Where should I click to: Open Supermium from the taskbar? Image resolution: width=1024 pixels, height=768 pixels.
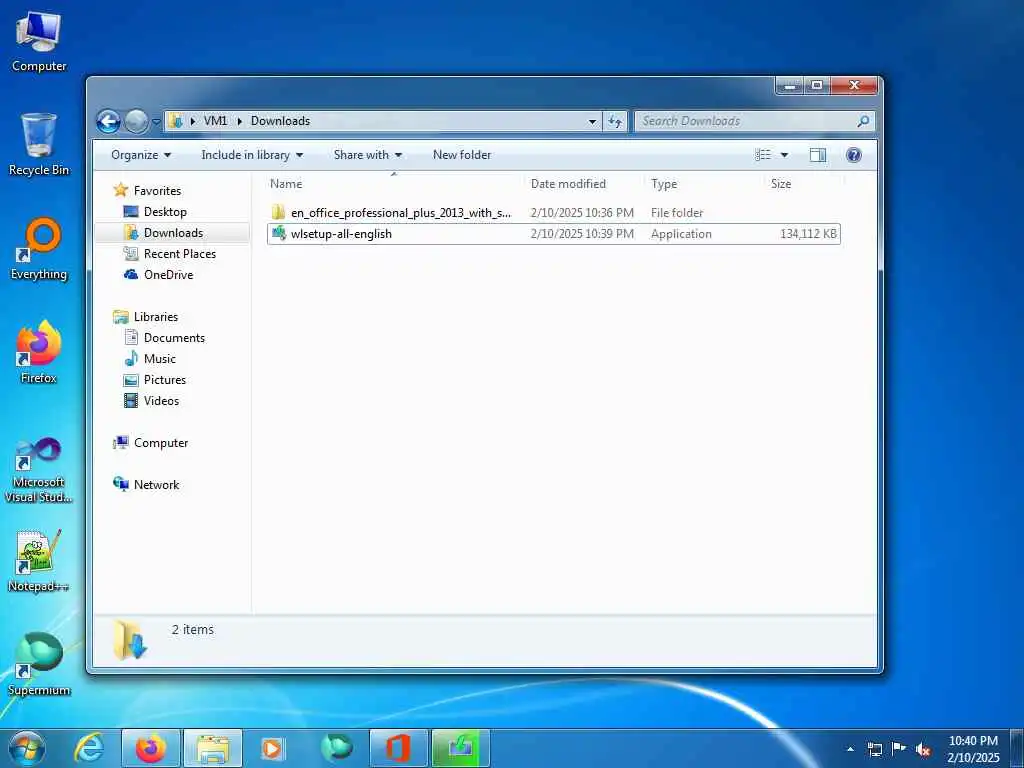pyautogui.click(x=336, y=748)
